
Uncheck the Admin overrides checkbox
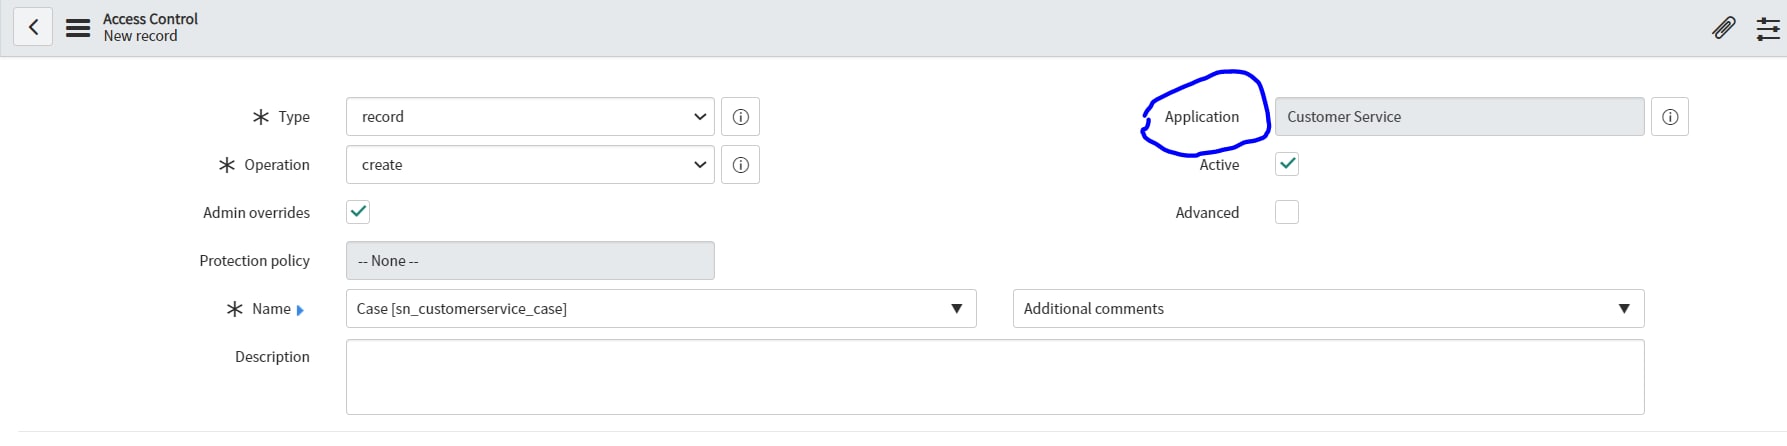[358, 212]
